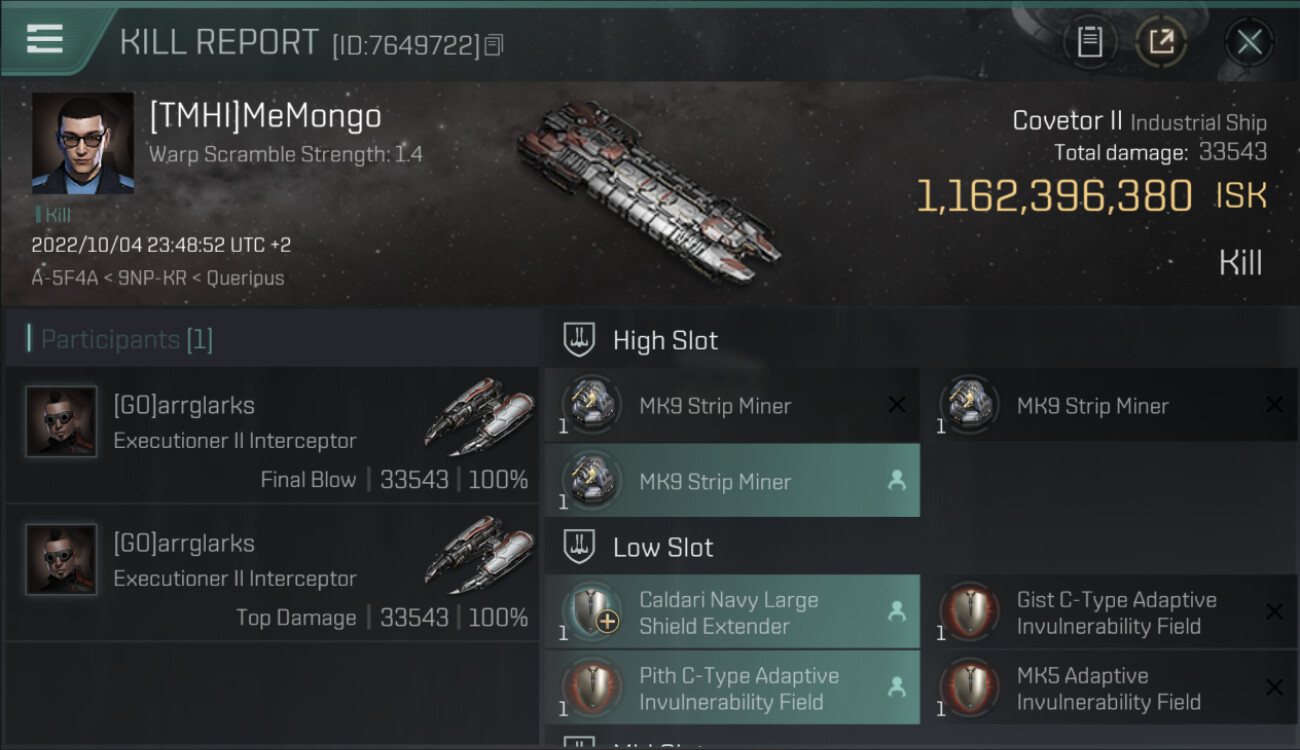Click Final Blow Executioner II ship icon

pos(479,414)
